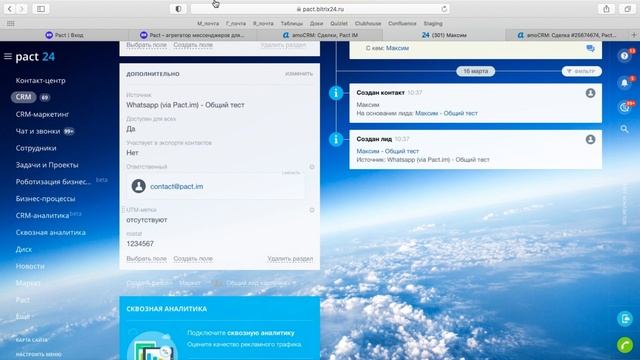
Task: Click Подключите сквозную аналитику text
Action: click(x=241, y=333)
